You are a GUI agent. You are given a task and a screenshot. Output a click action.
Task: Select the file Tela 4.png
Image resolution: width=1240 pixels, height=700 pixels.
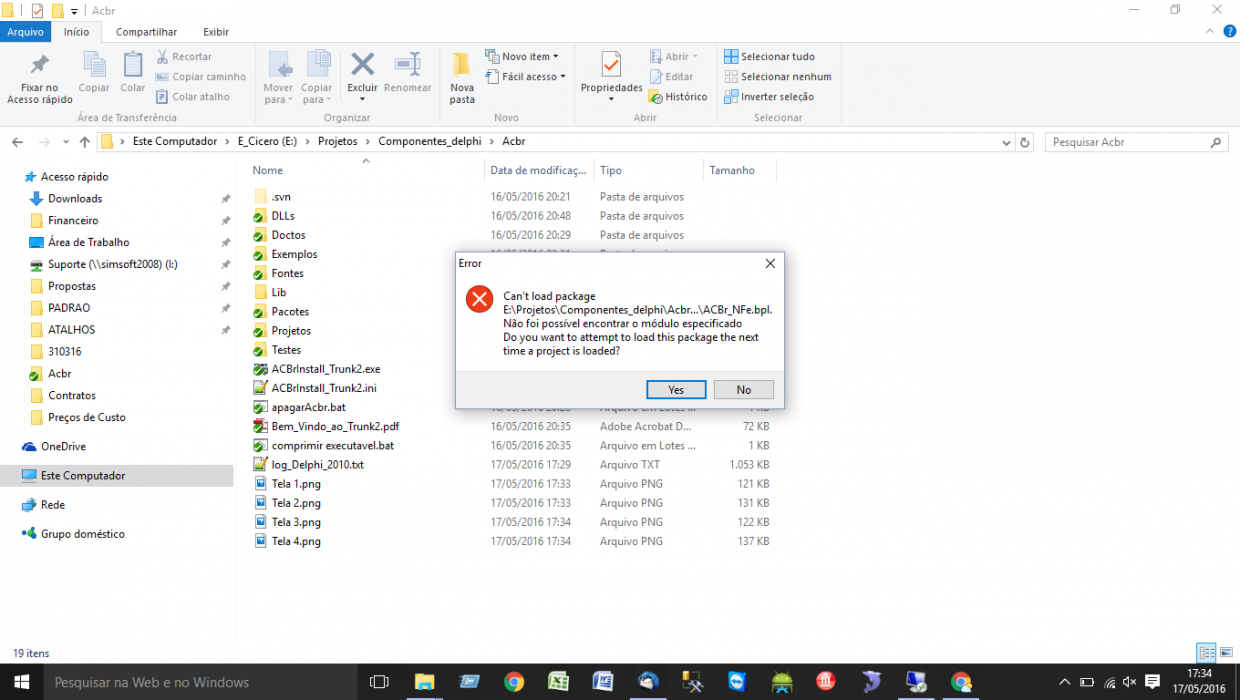tap(296, 541)
